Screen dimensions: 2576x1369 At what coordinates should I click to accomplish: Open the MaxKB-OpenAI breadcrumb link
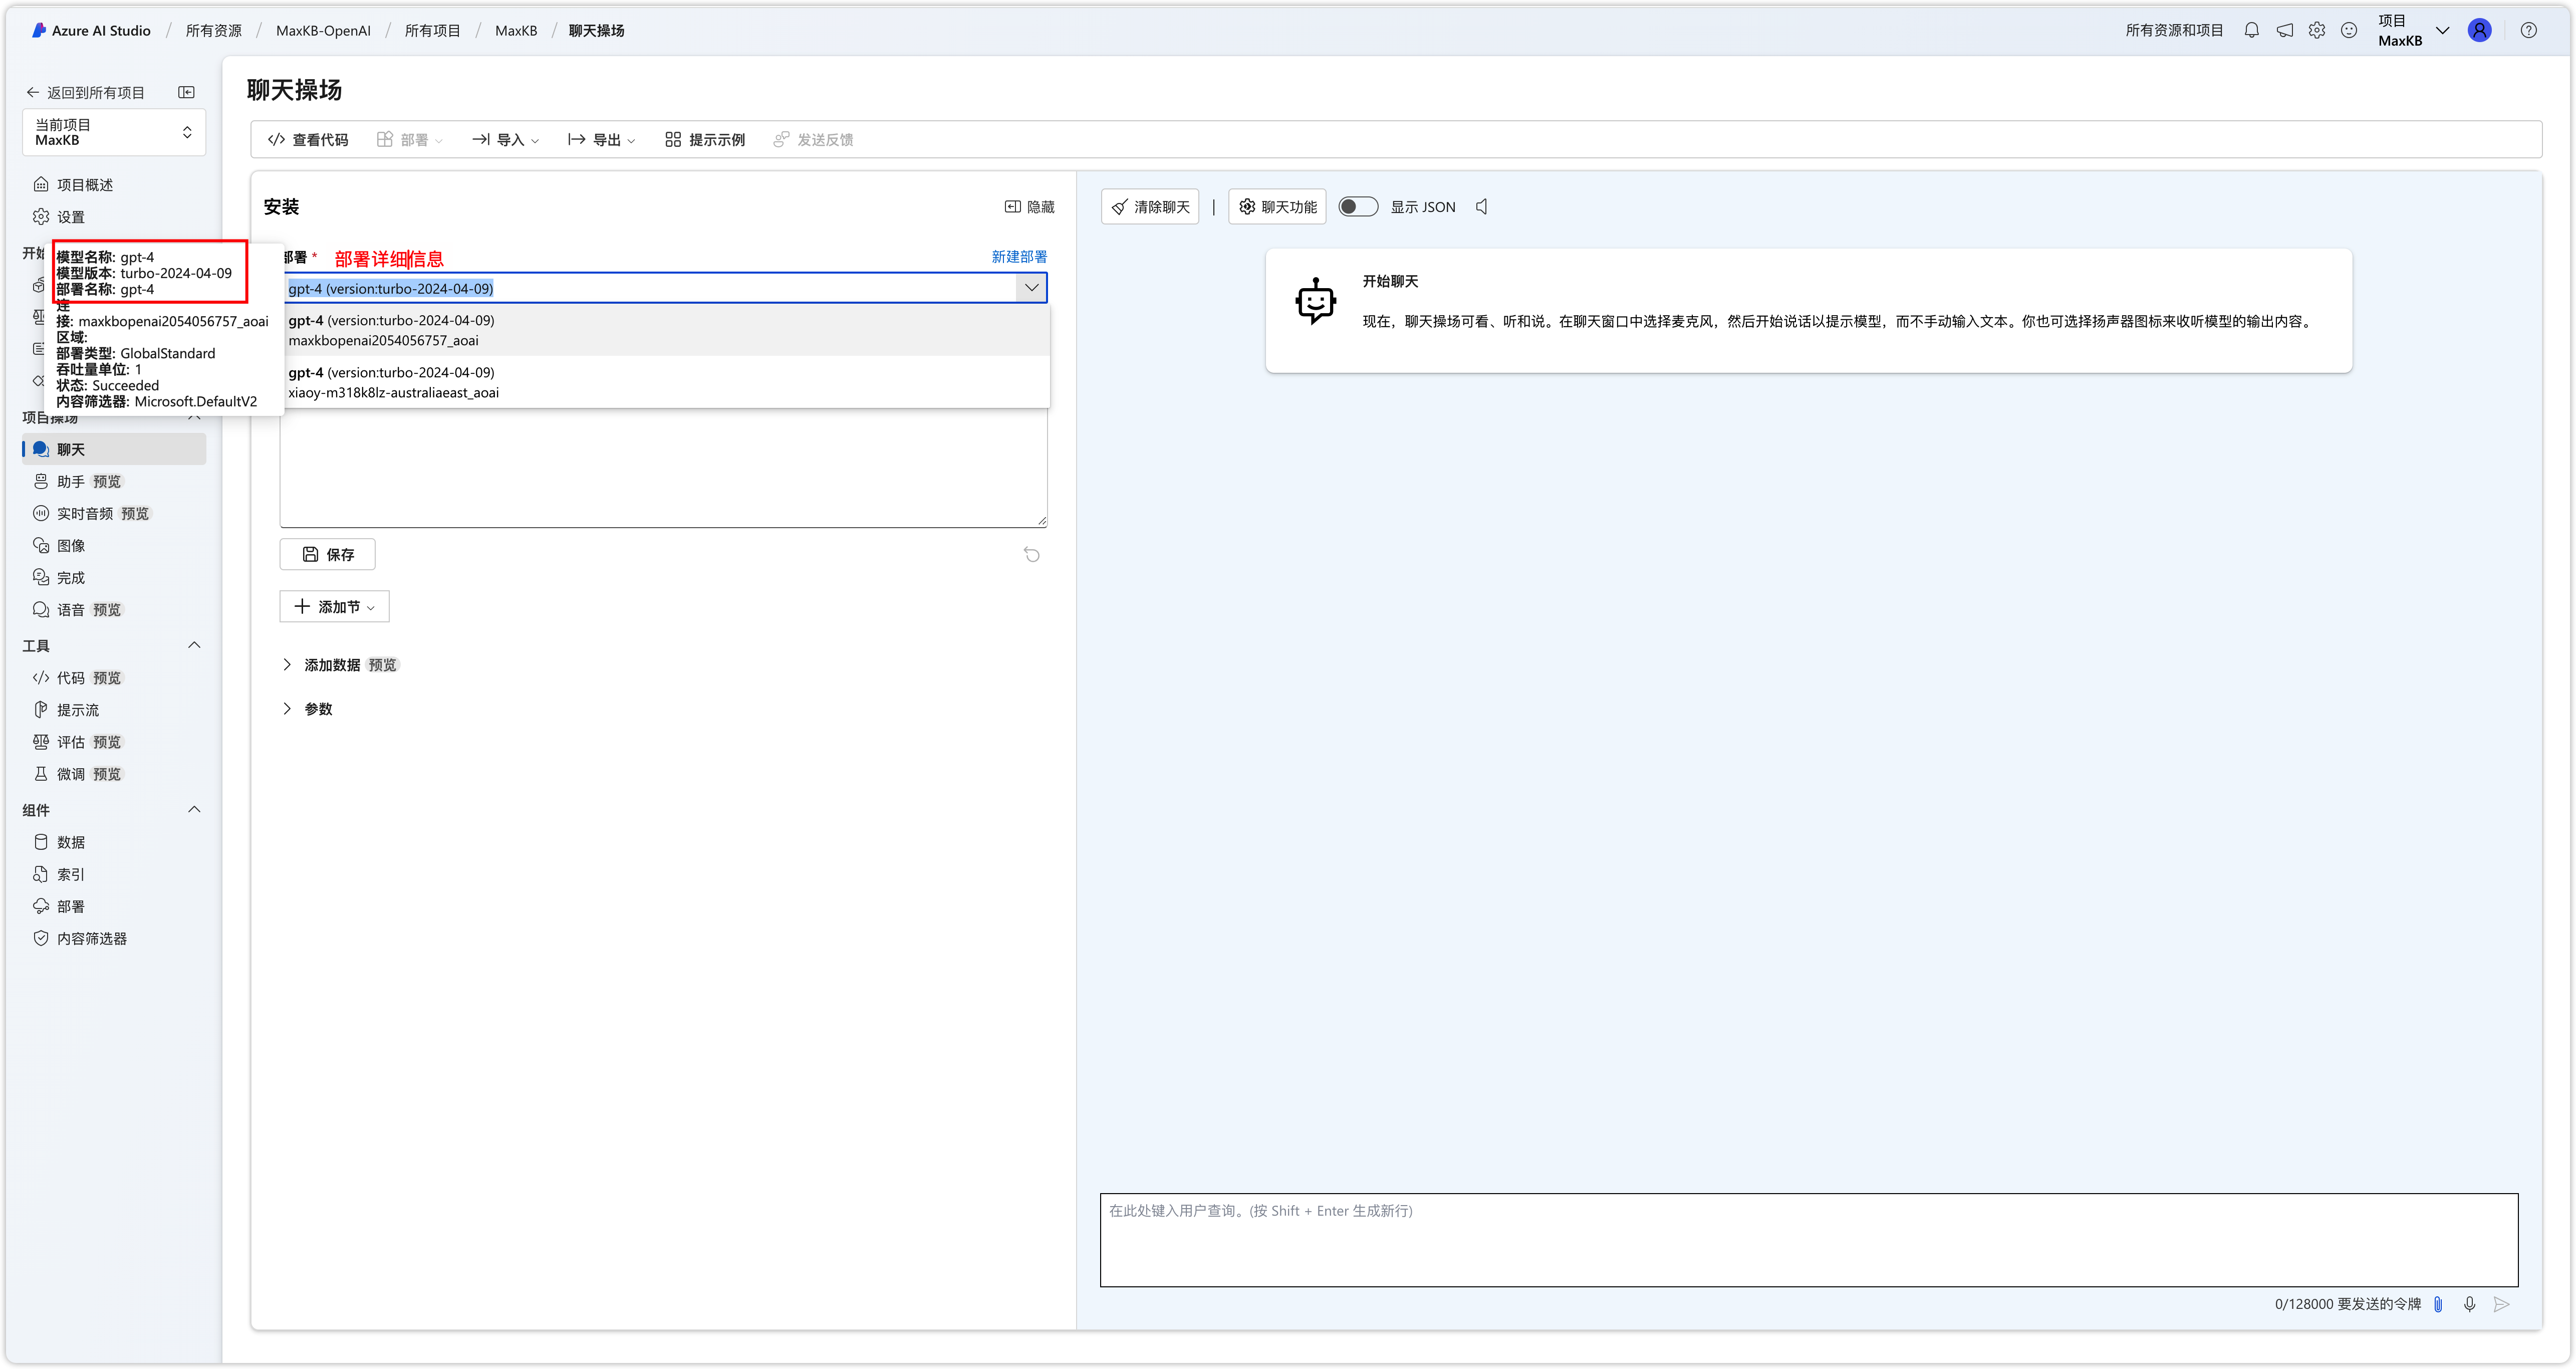click(324, 30)
